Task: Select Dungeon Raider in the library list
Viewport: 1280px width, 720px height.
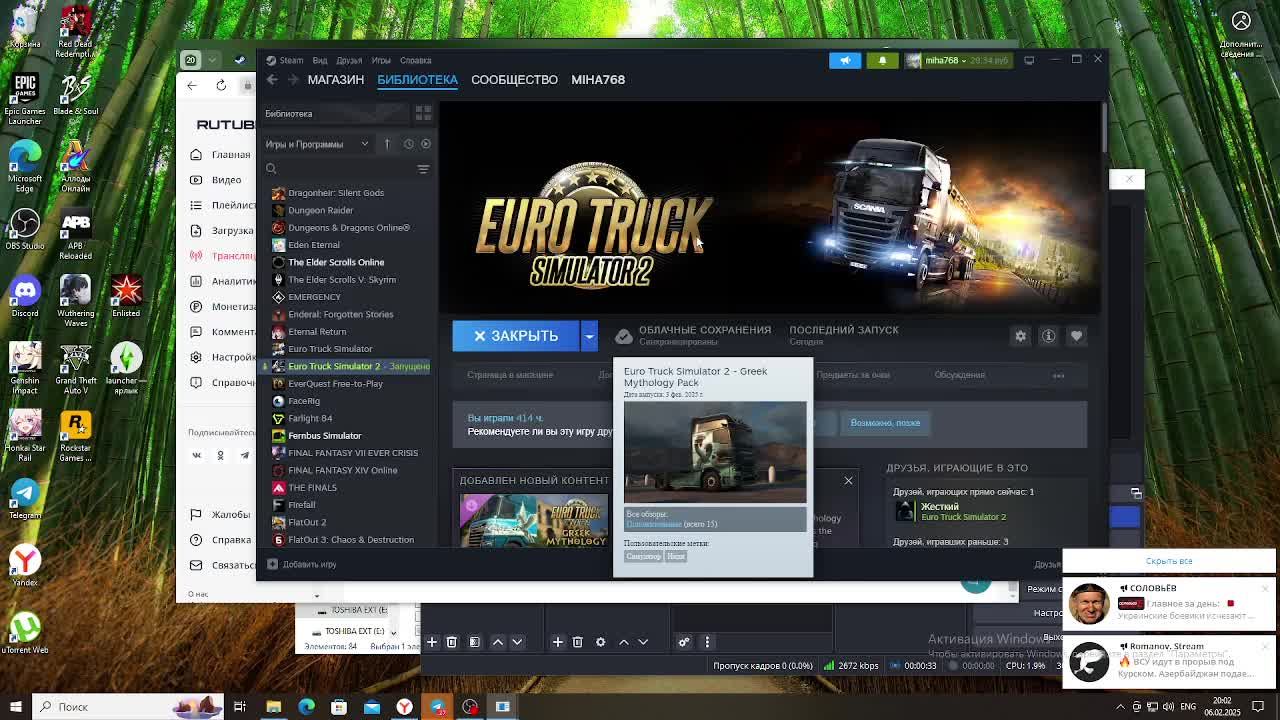Action: point(320,210)
